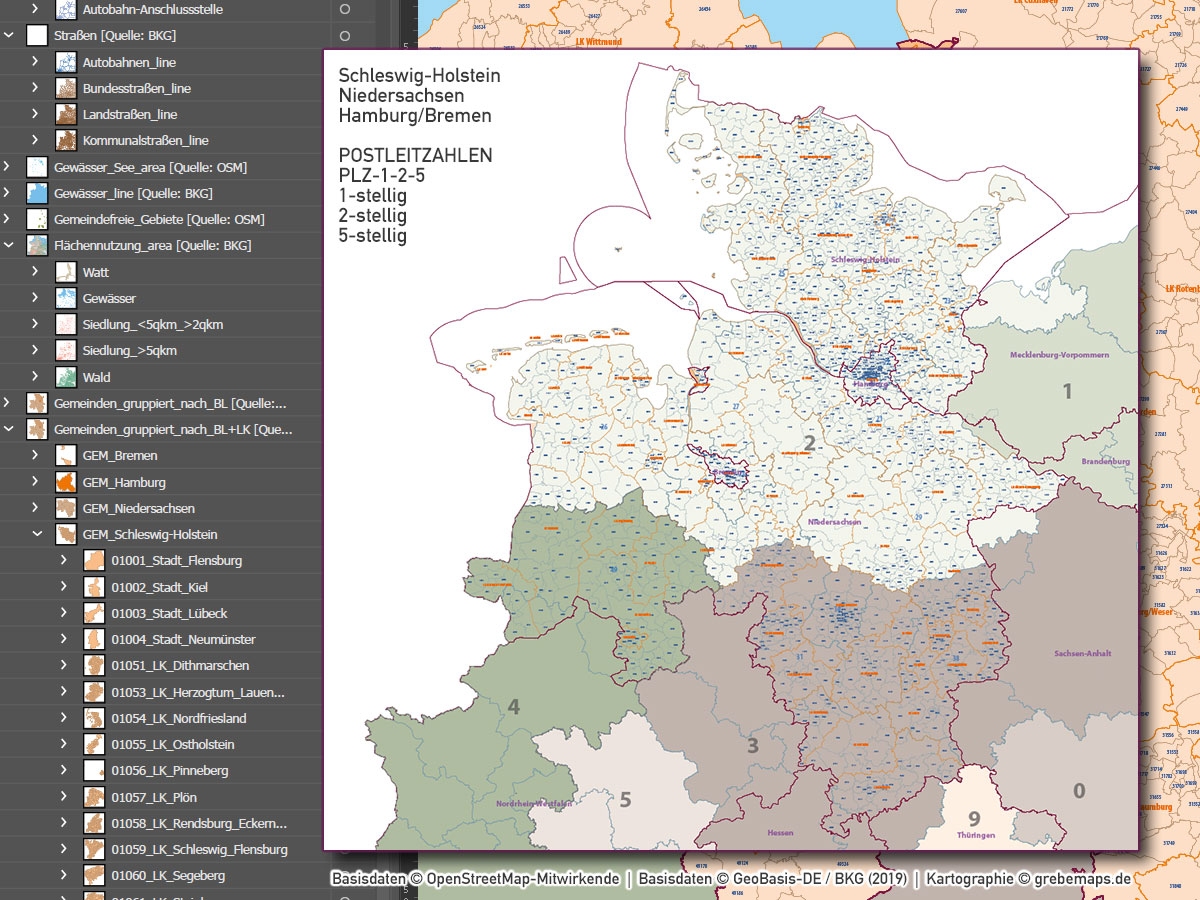Click the grebemaps.de credit link
1200x900 pixels.
pos(1082,878)
